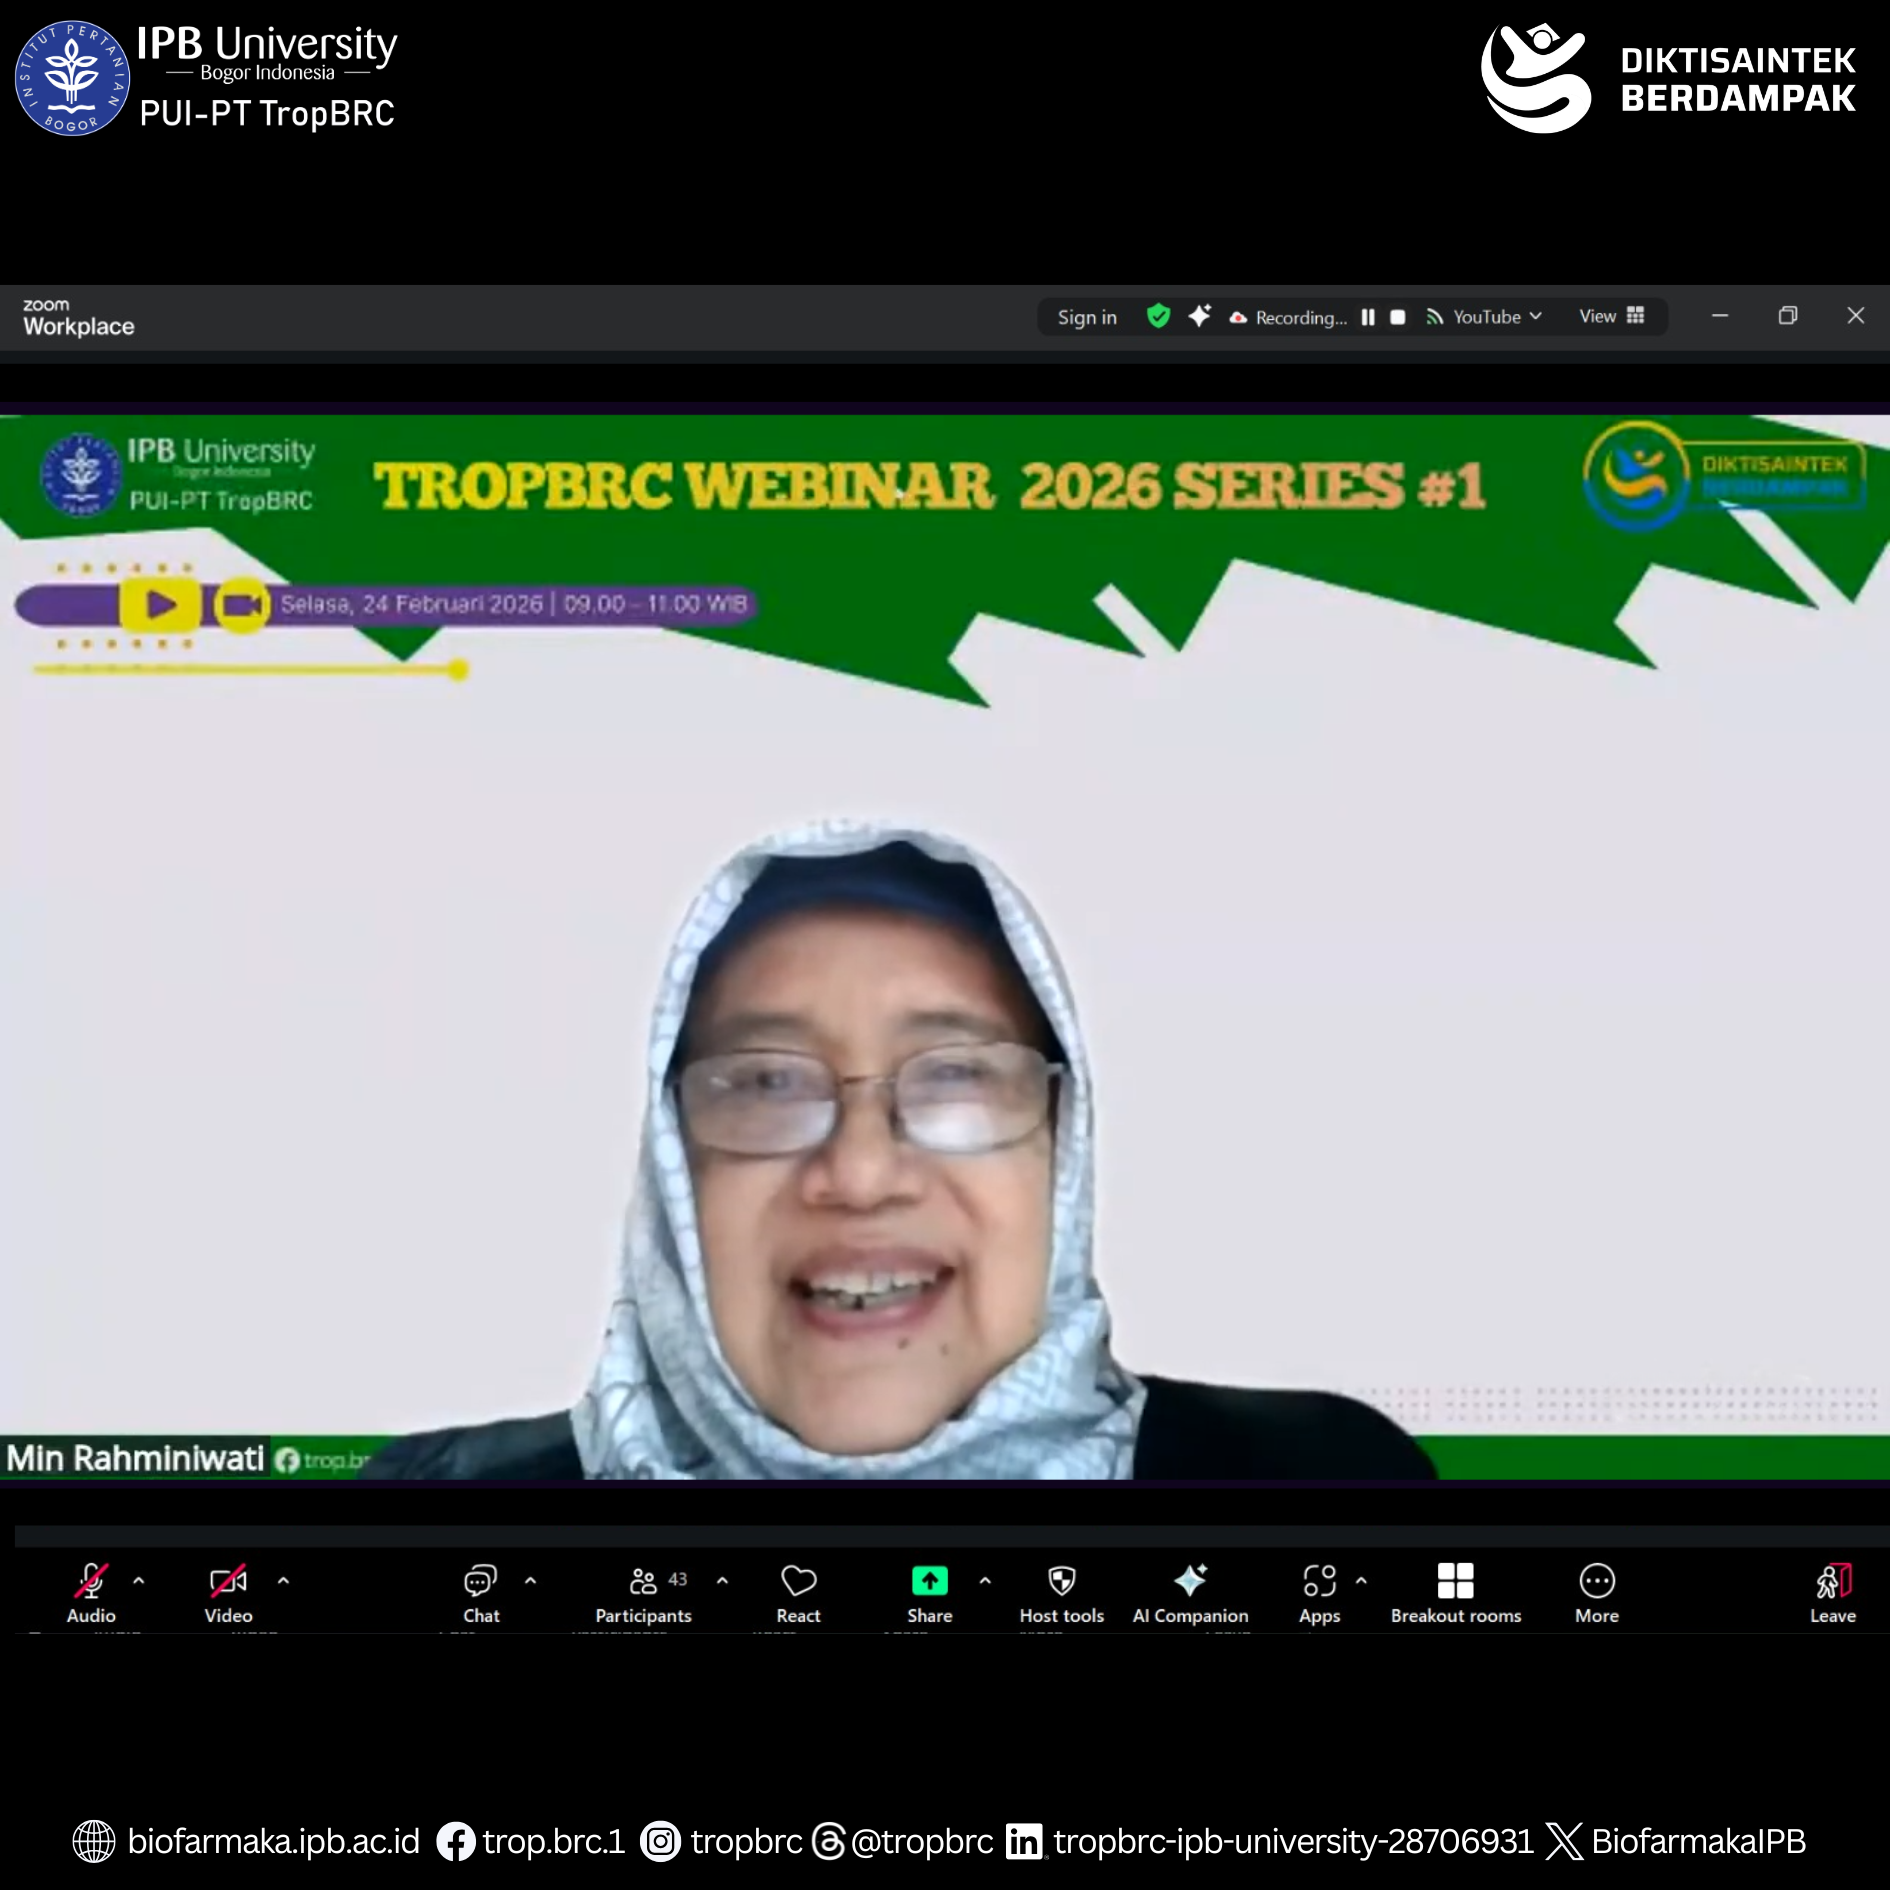The width and height of the screenshot is (1890, 1890).
Task: Open the Chat panel
Action: pyautogui.click(x=480, y=1592)
